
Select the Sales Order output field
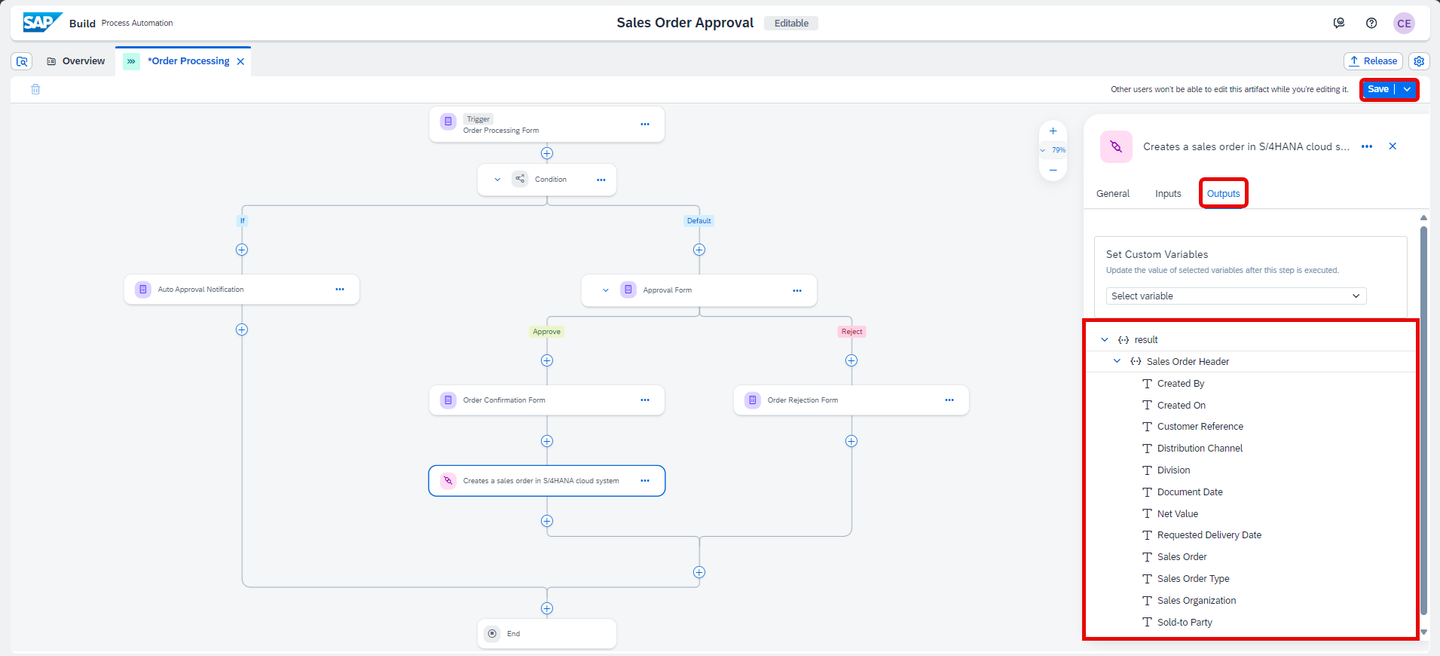[x=1182, y=557]
